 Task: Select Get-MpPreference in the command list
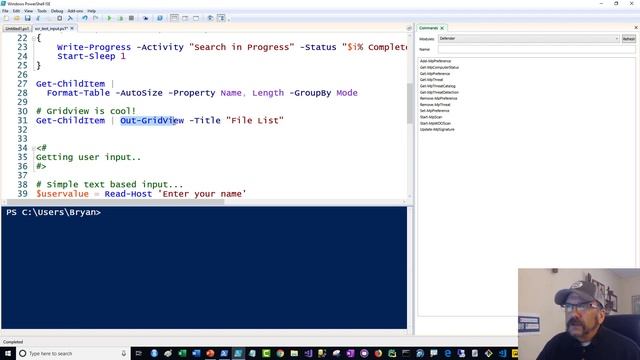point(435,73)
